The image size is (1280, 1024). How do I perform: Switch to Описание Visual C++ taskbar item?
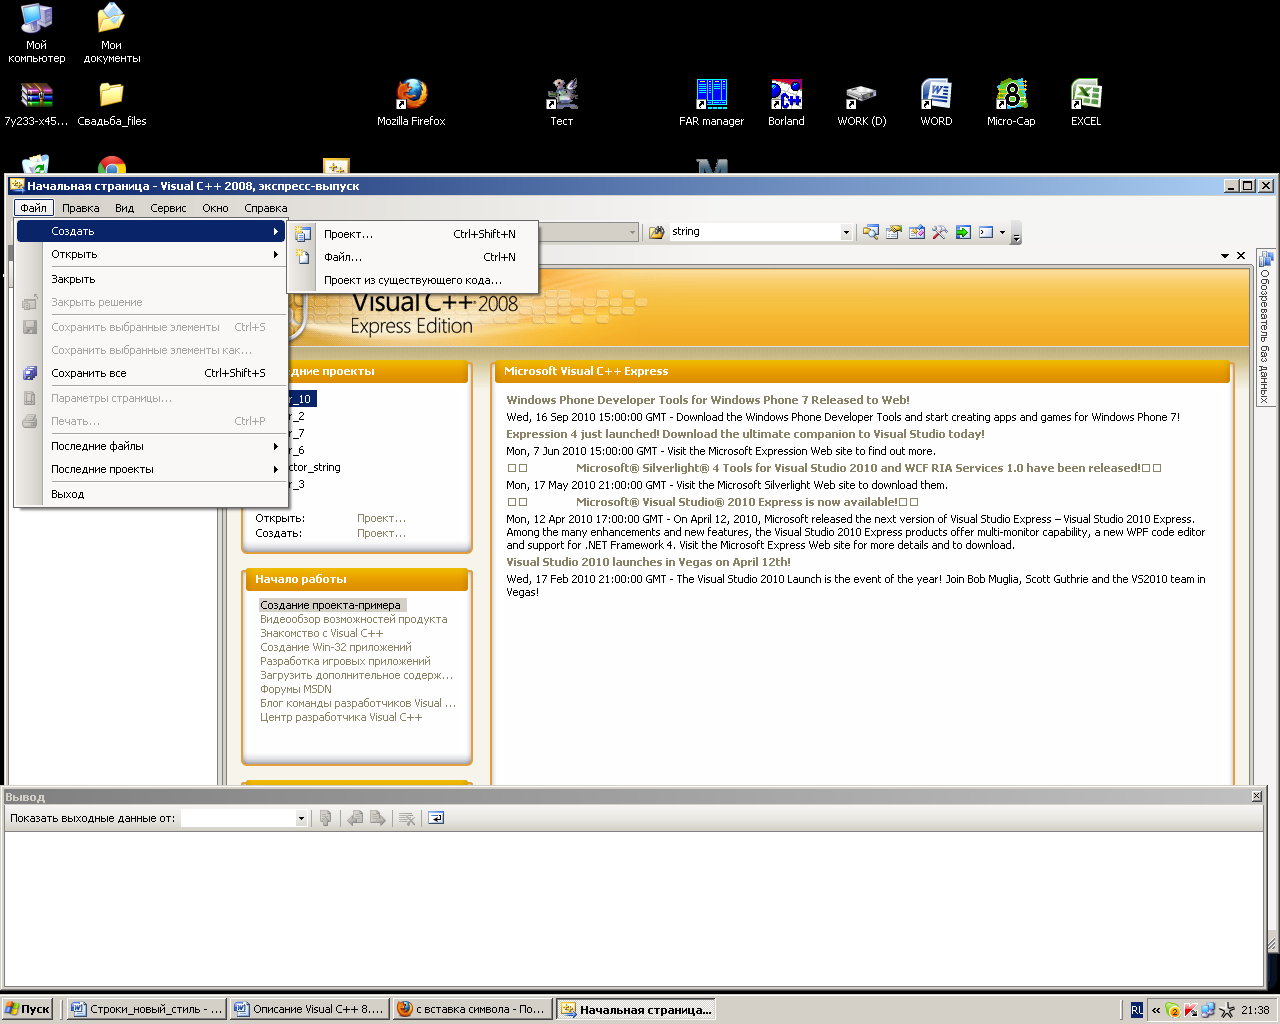pos(309,1009)
